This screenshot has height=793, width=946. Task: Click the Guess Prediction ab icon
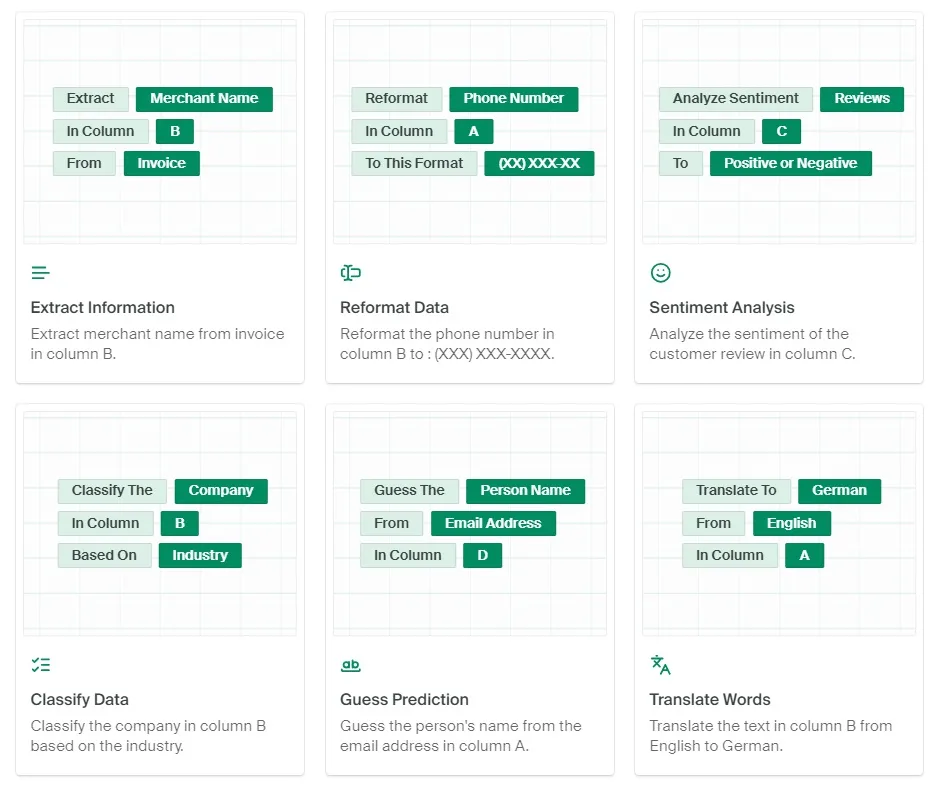[351, 665]
